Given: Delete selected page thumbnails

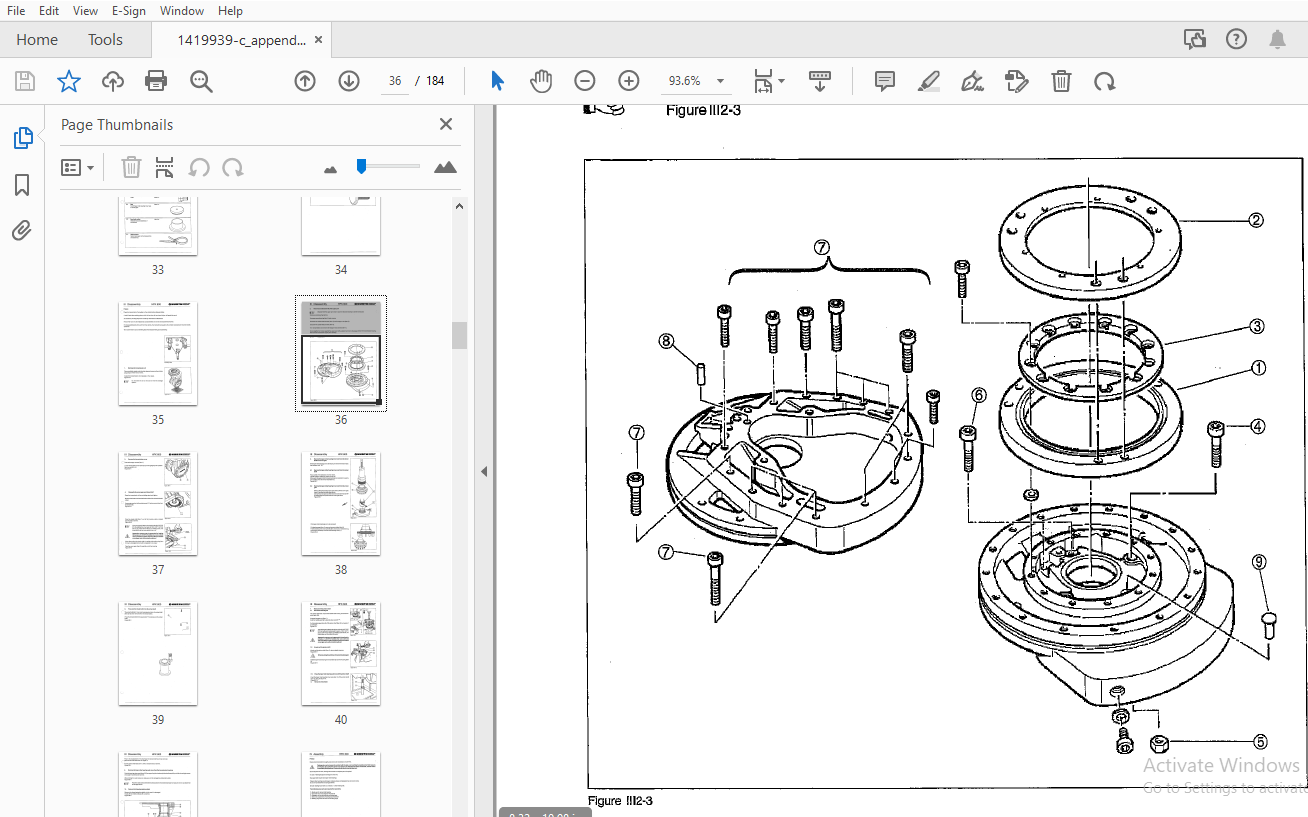Looking at the screenshot, I should coord(131,168).
